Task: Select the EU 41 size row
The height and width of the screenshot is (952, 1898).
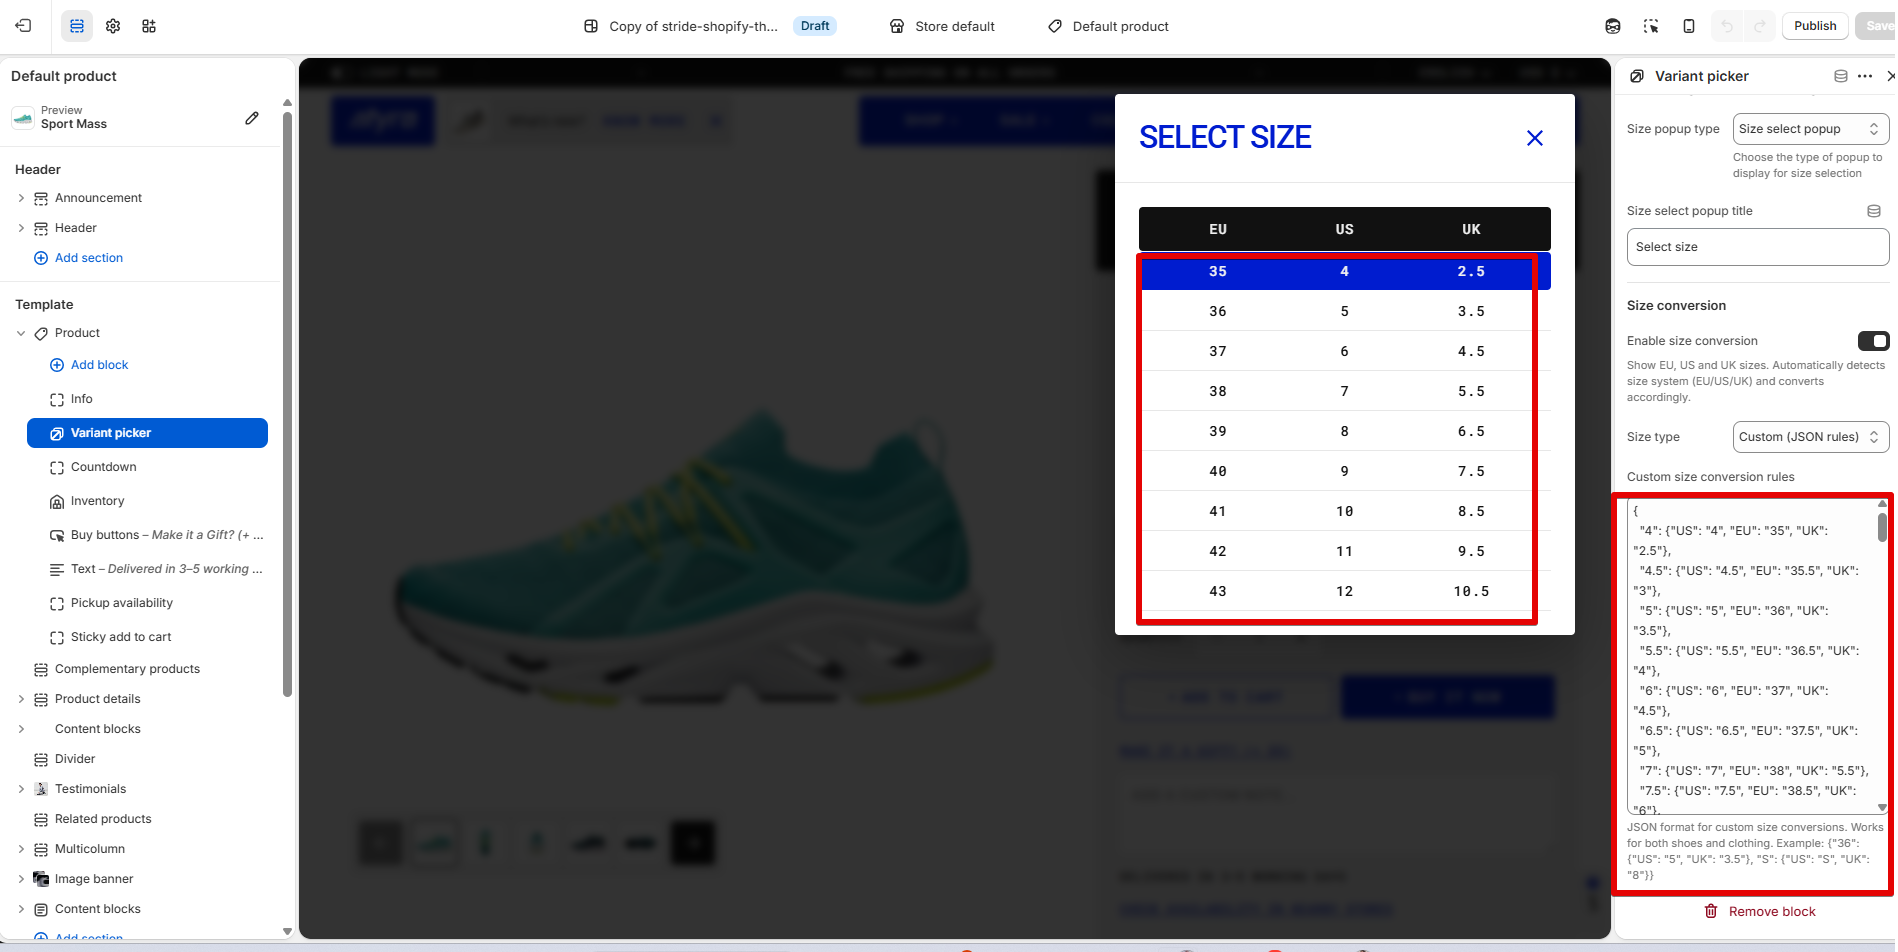Action: 1345,511
